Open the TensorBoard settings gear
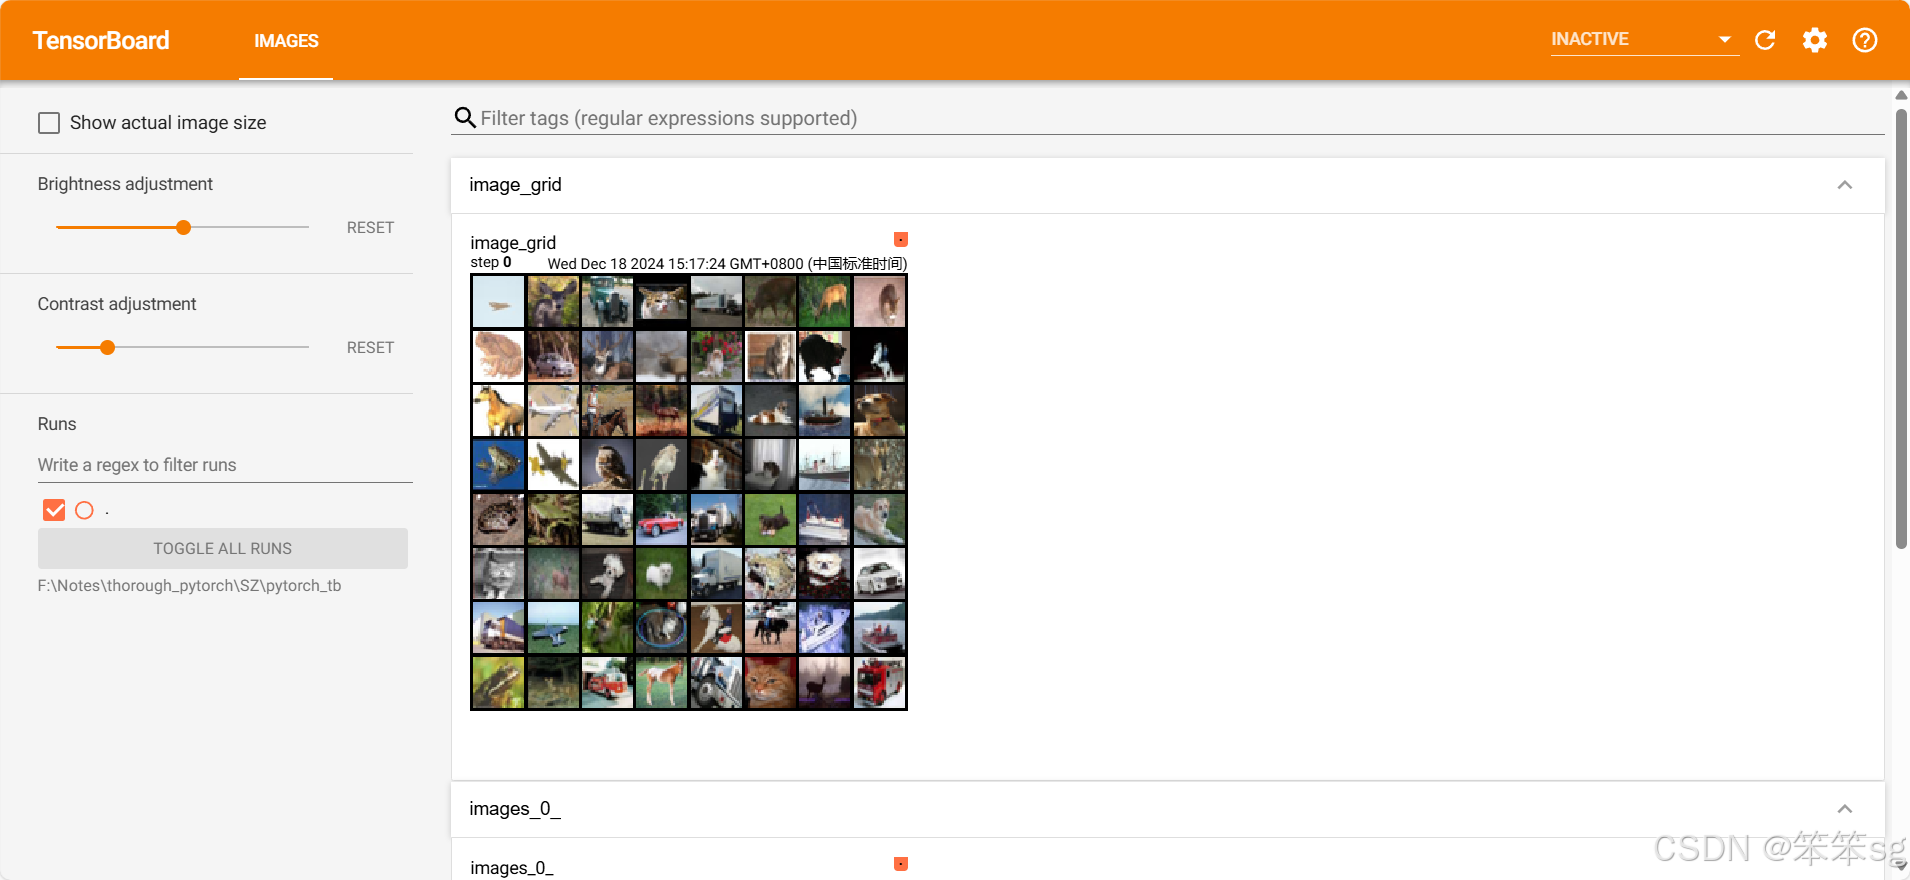This screenshot has height=880, width=1910. [1815, 40]
